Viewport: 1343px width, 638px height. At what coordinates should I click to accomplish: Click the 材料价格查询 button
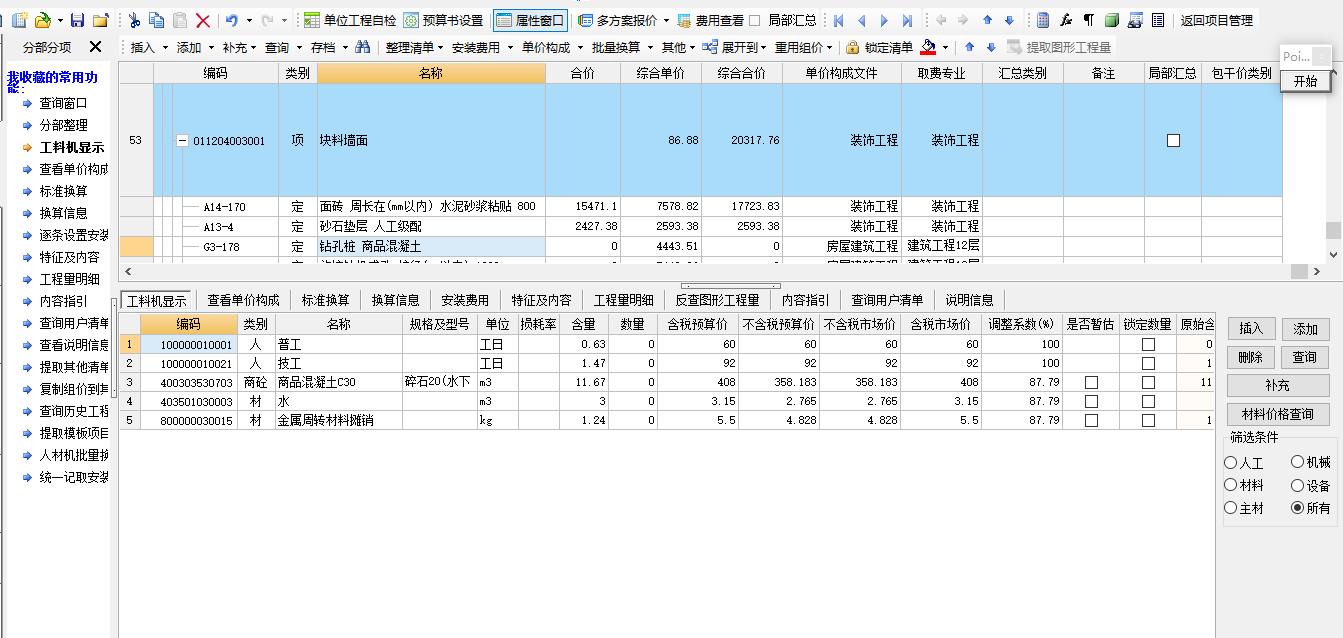1277,414
